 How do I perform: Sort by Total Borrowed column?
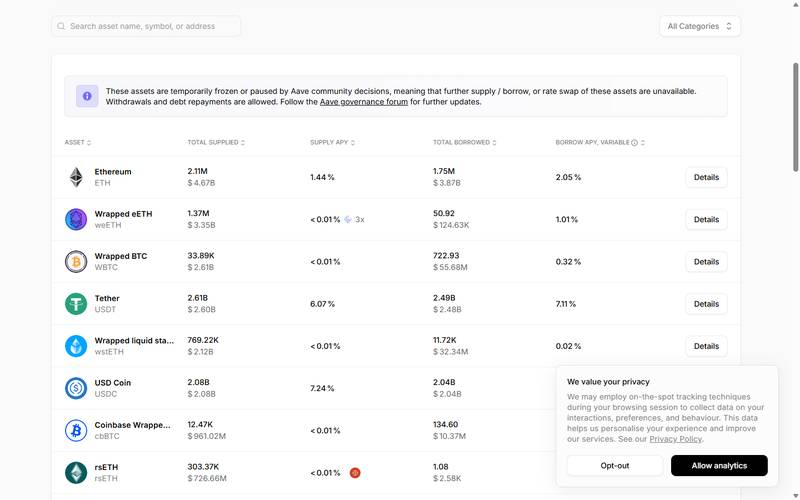464,142
